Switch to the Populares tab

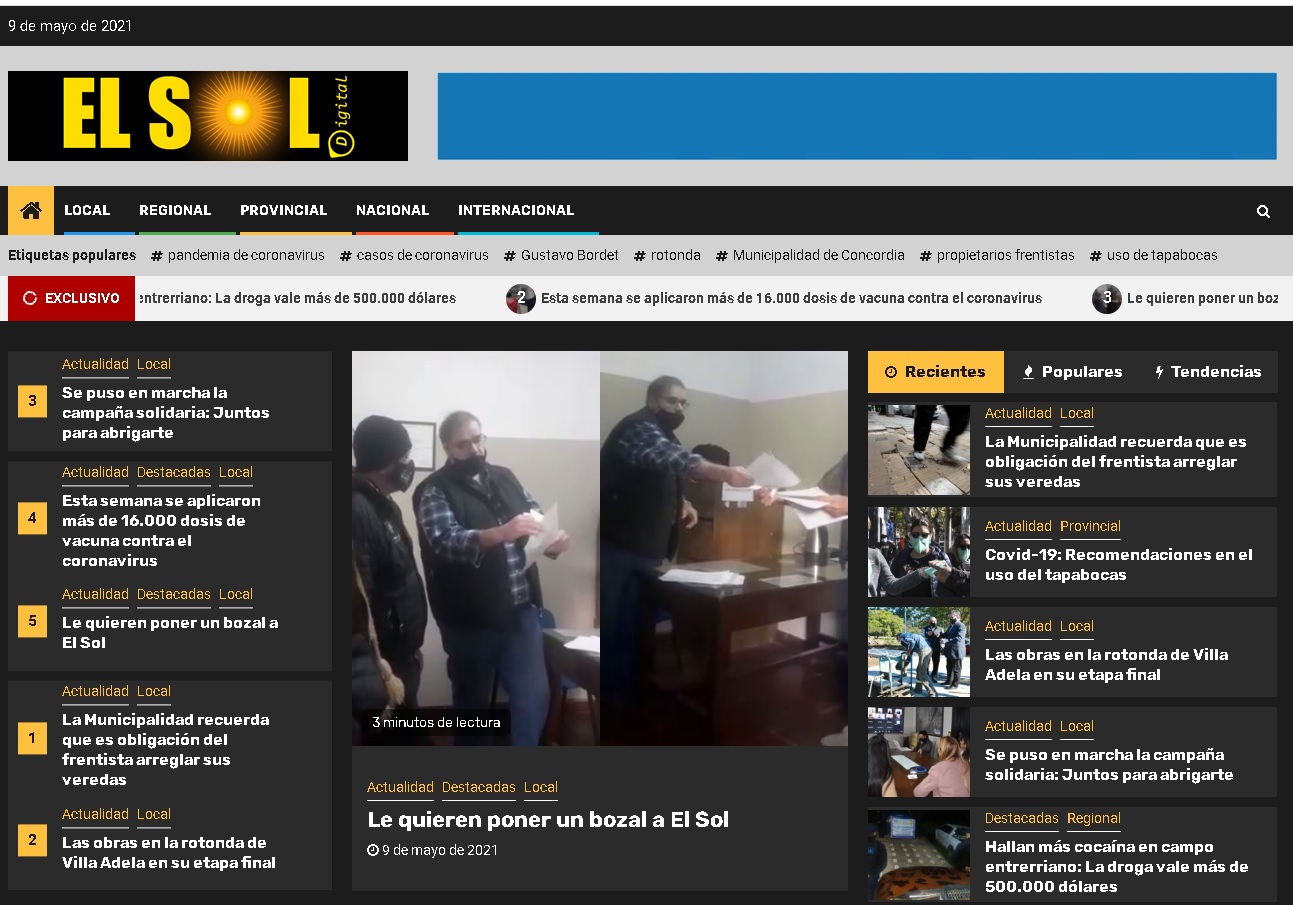pos(1072,372)
